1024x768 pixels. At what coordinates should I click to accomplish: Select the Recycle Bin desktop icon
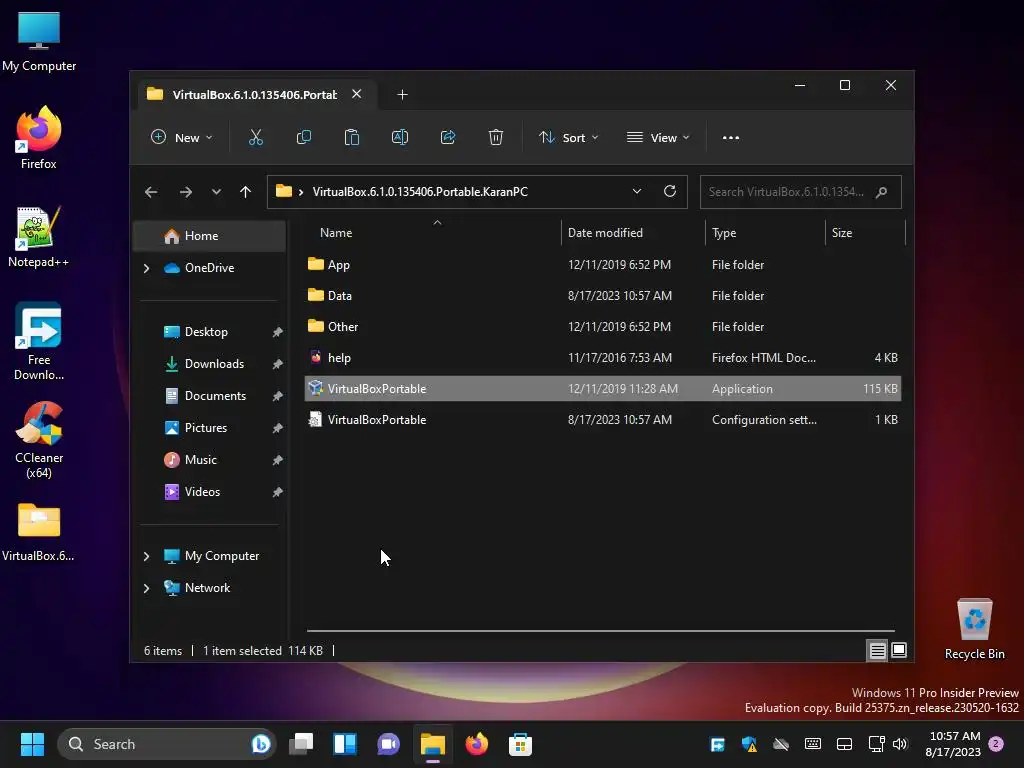pyautogui.click(x=974, y=629)
